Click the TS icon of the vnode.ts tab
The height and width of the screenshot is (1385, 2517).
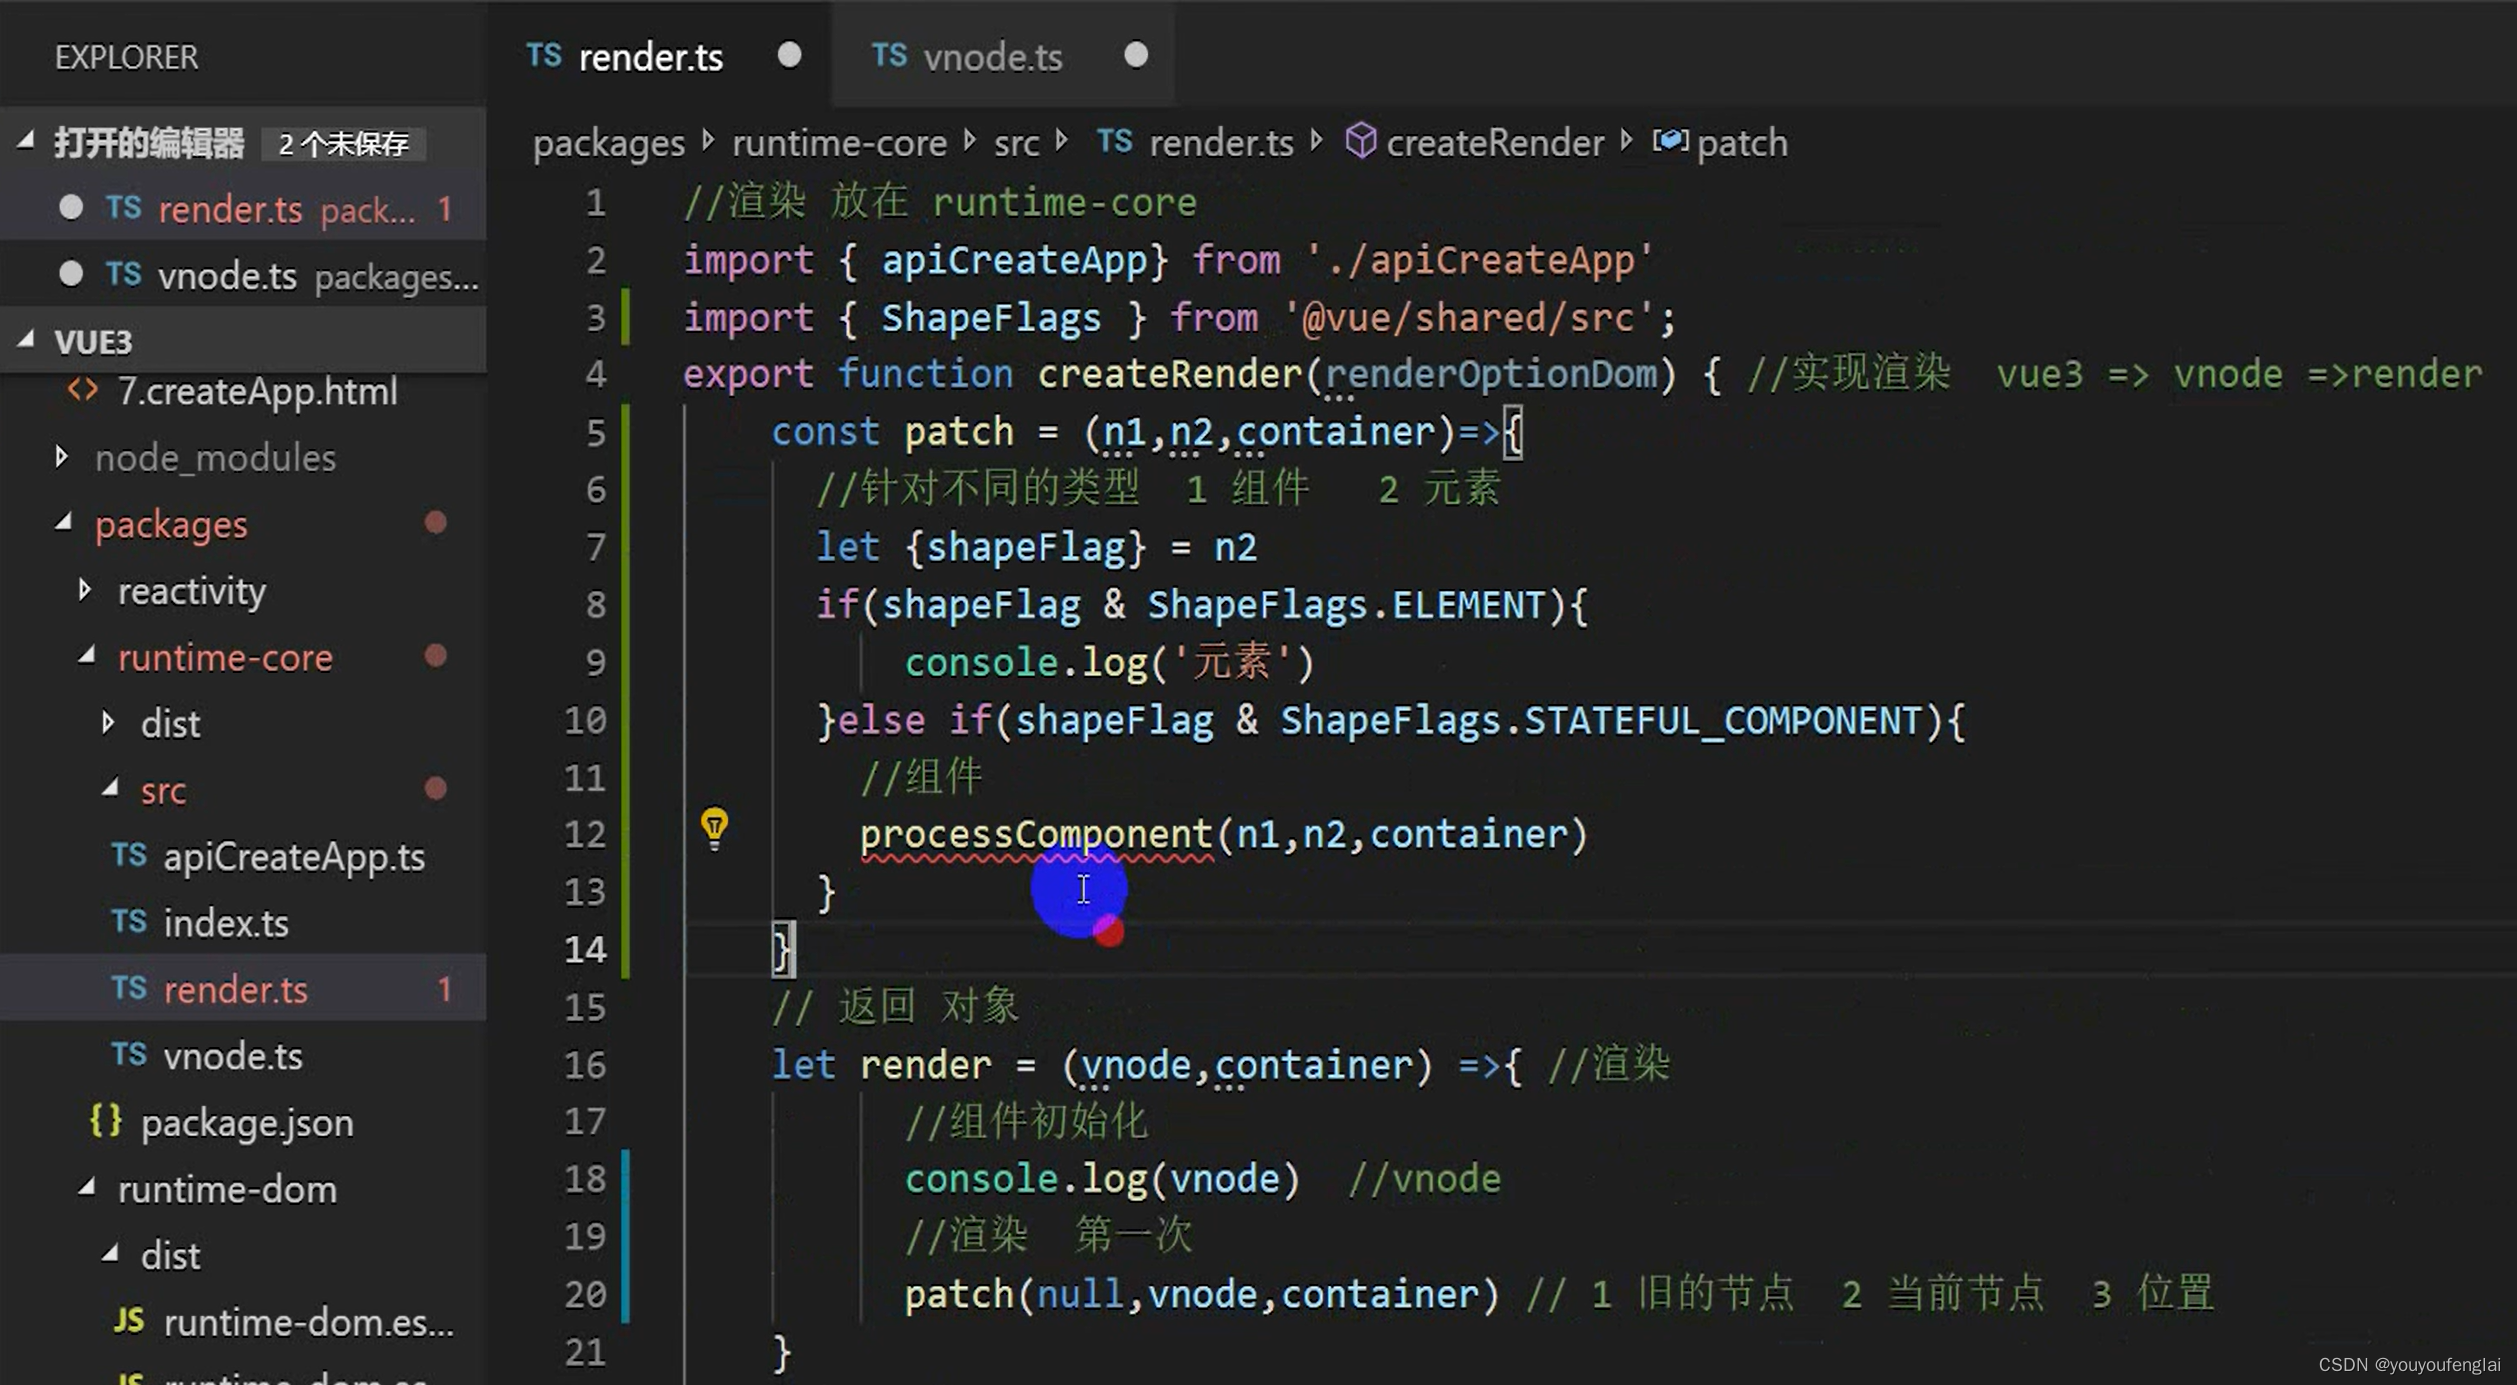[x=889, y=55]
